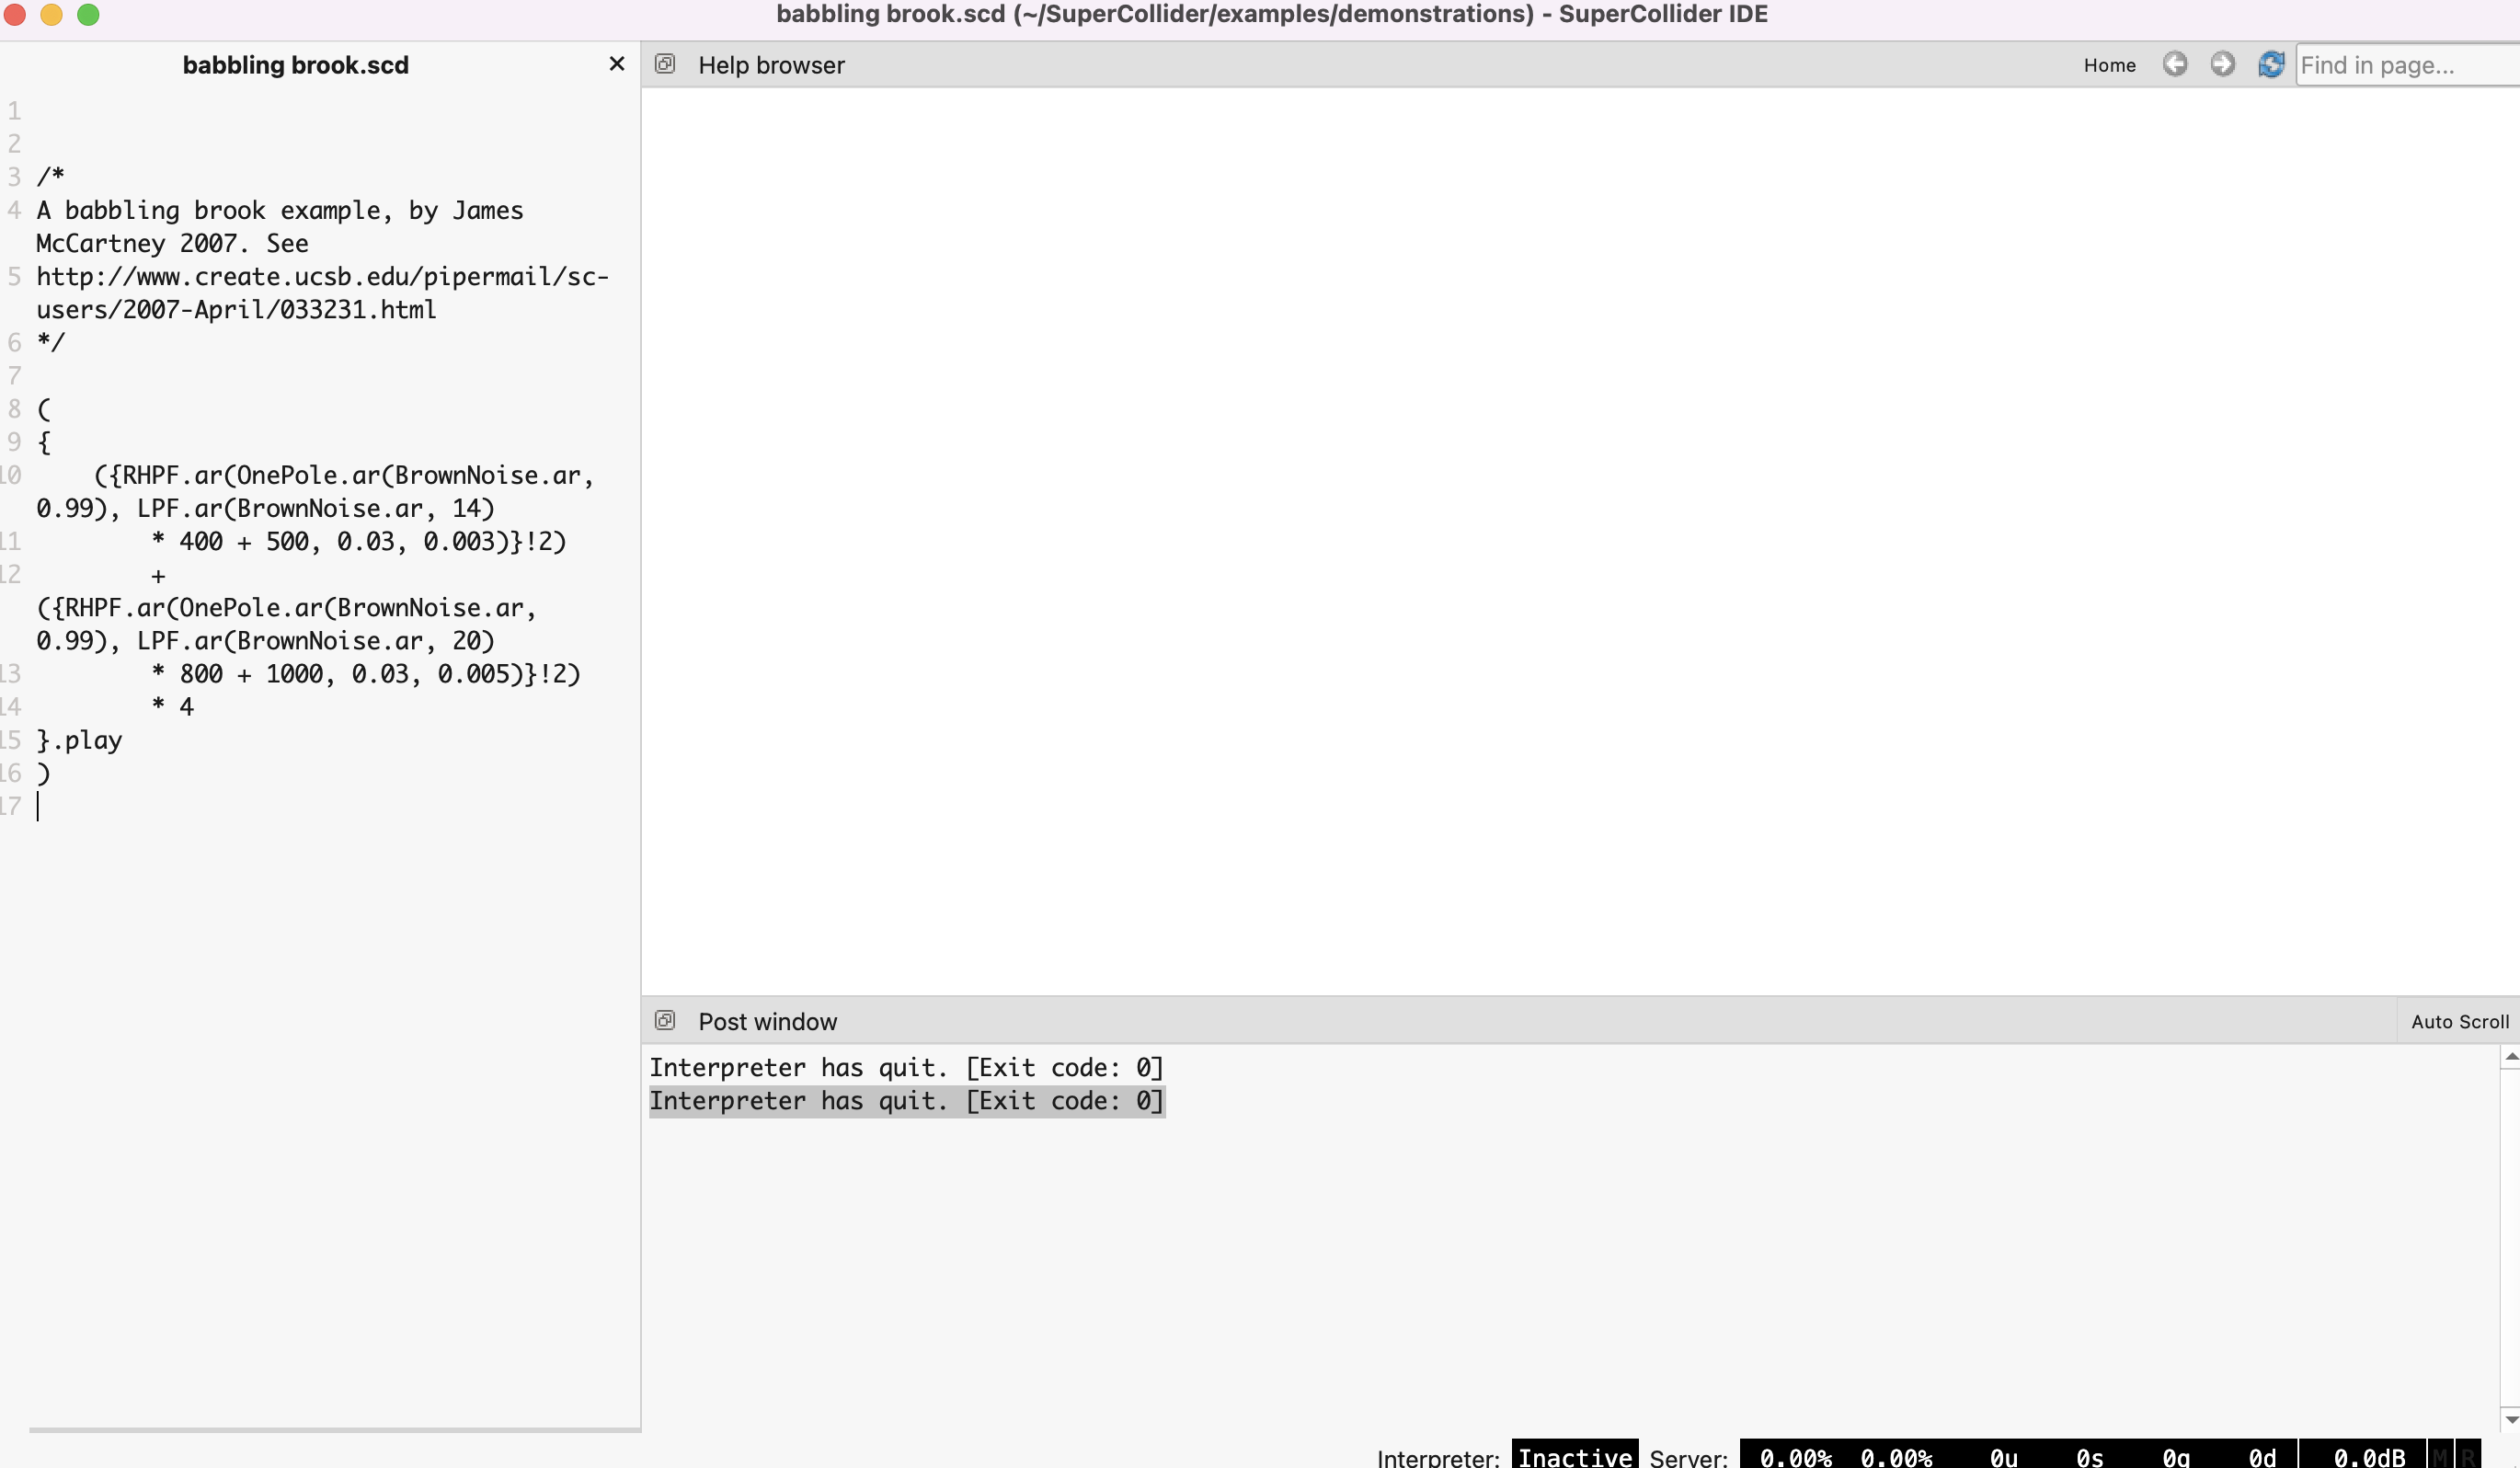Click the }.play line in the editor

79,740
